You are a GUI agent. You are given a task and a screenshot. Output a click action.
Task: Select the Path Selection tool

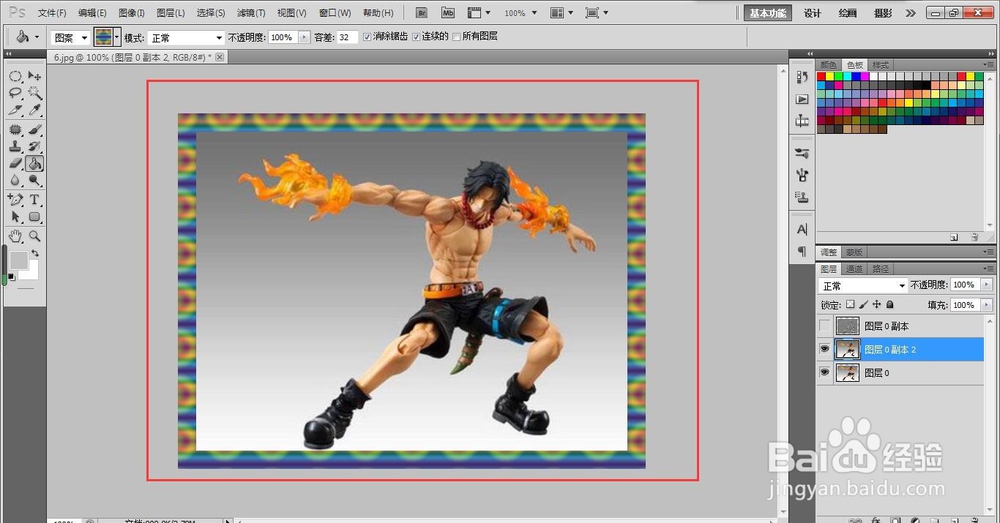pyautogui.click(x=15, y=217)
